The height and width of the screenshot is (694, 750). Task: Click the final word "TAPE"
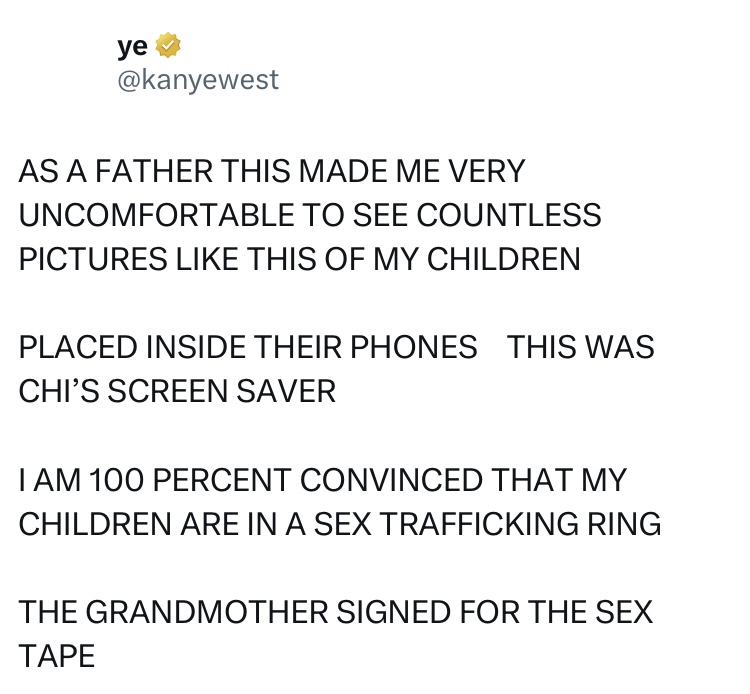coord(57,655)
